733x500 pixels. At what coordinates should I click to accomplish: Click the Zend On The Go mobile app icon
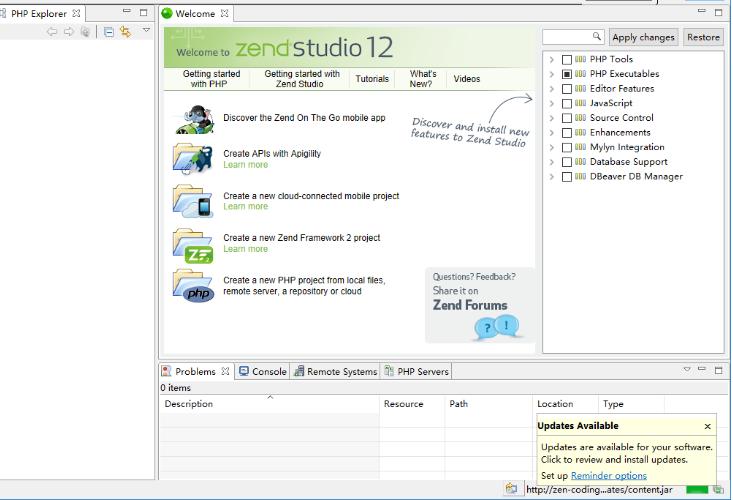(x=194, y=120)
